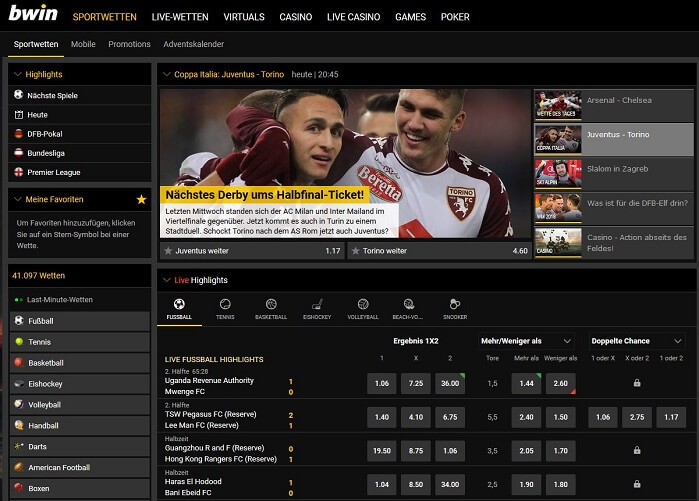The height and width of the screenshot is (501, 699).
Task: Click the Volleyball icon in sports list
Action: click(19, 404)
